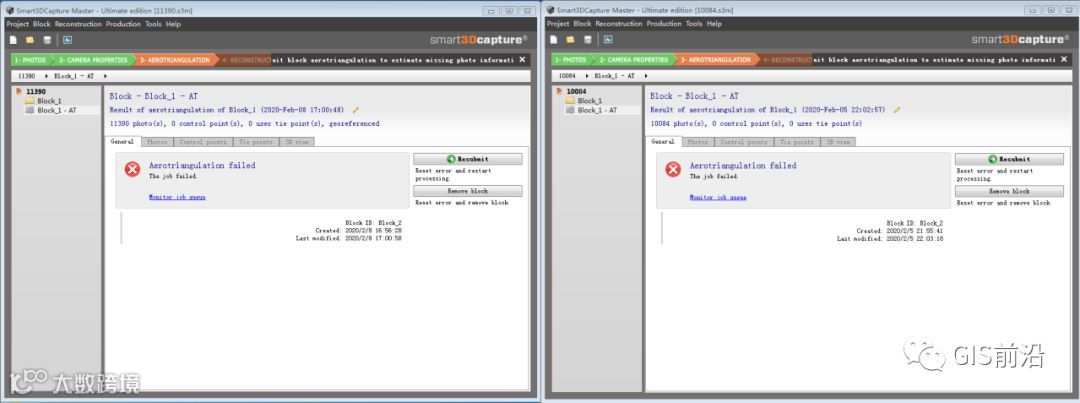This screenshot has width=1080, height=403.
Task: Switch to the Tie points tab in the 11390 window
Action: [256, 142]
